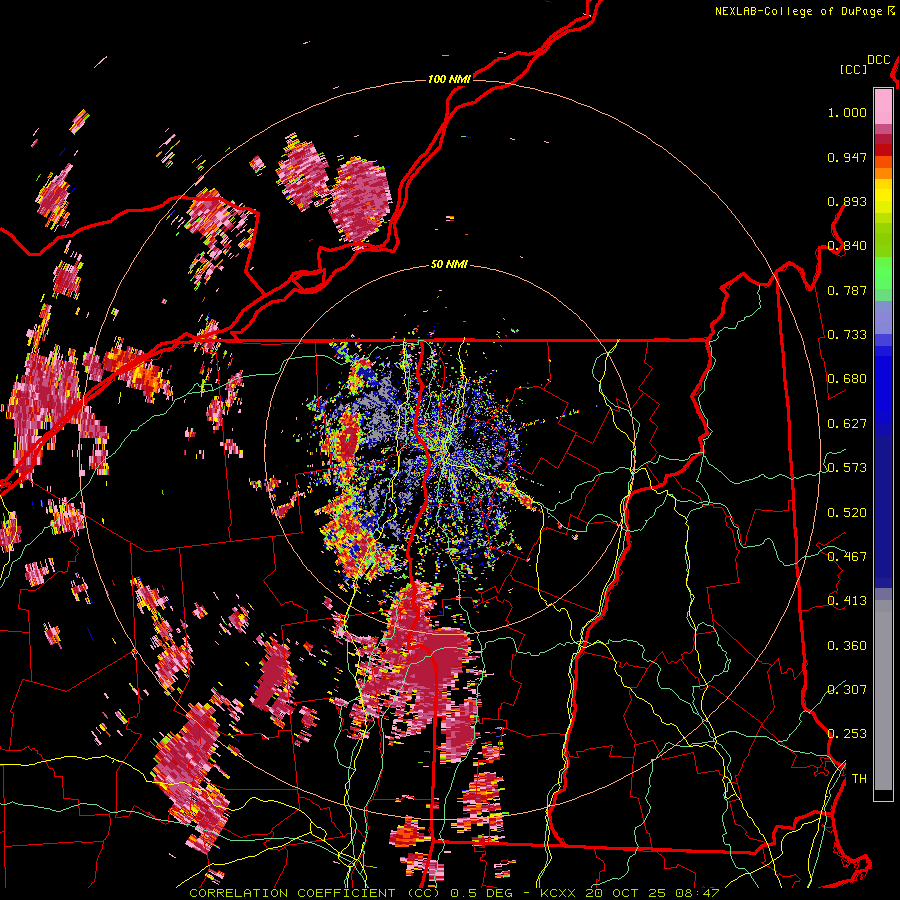Click the 0.627 legend value
Viewport: 900px width, 900px height.
(x=847, y=424)
